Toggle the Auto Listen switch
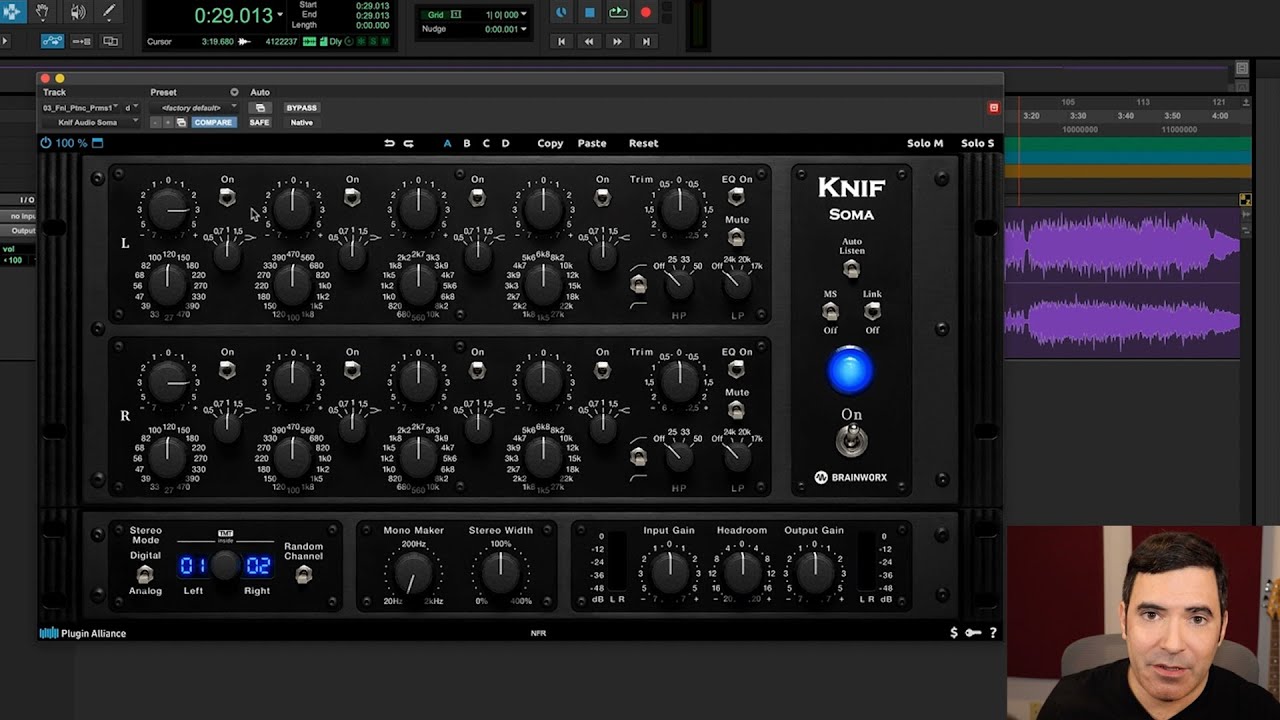The width and height of the screenshot is (1280, 720). pos(851,269)
